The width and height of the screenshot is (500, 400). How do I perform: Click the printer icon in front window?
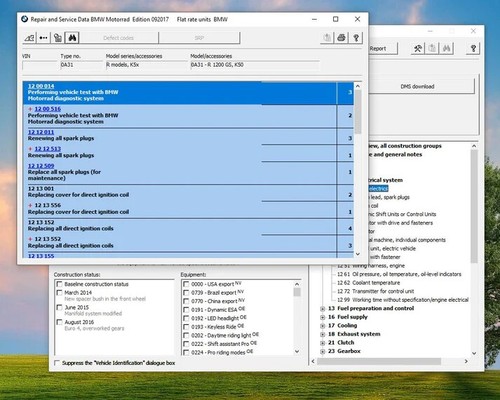341,38
